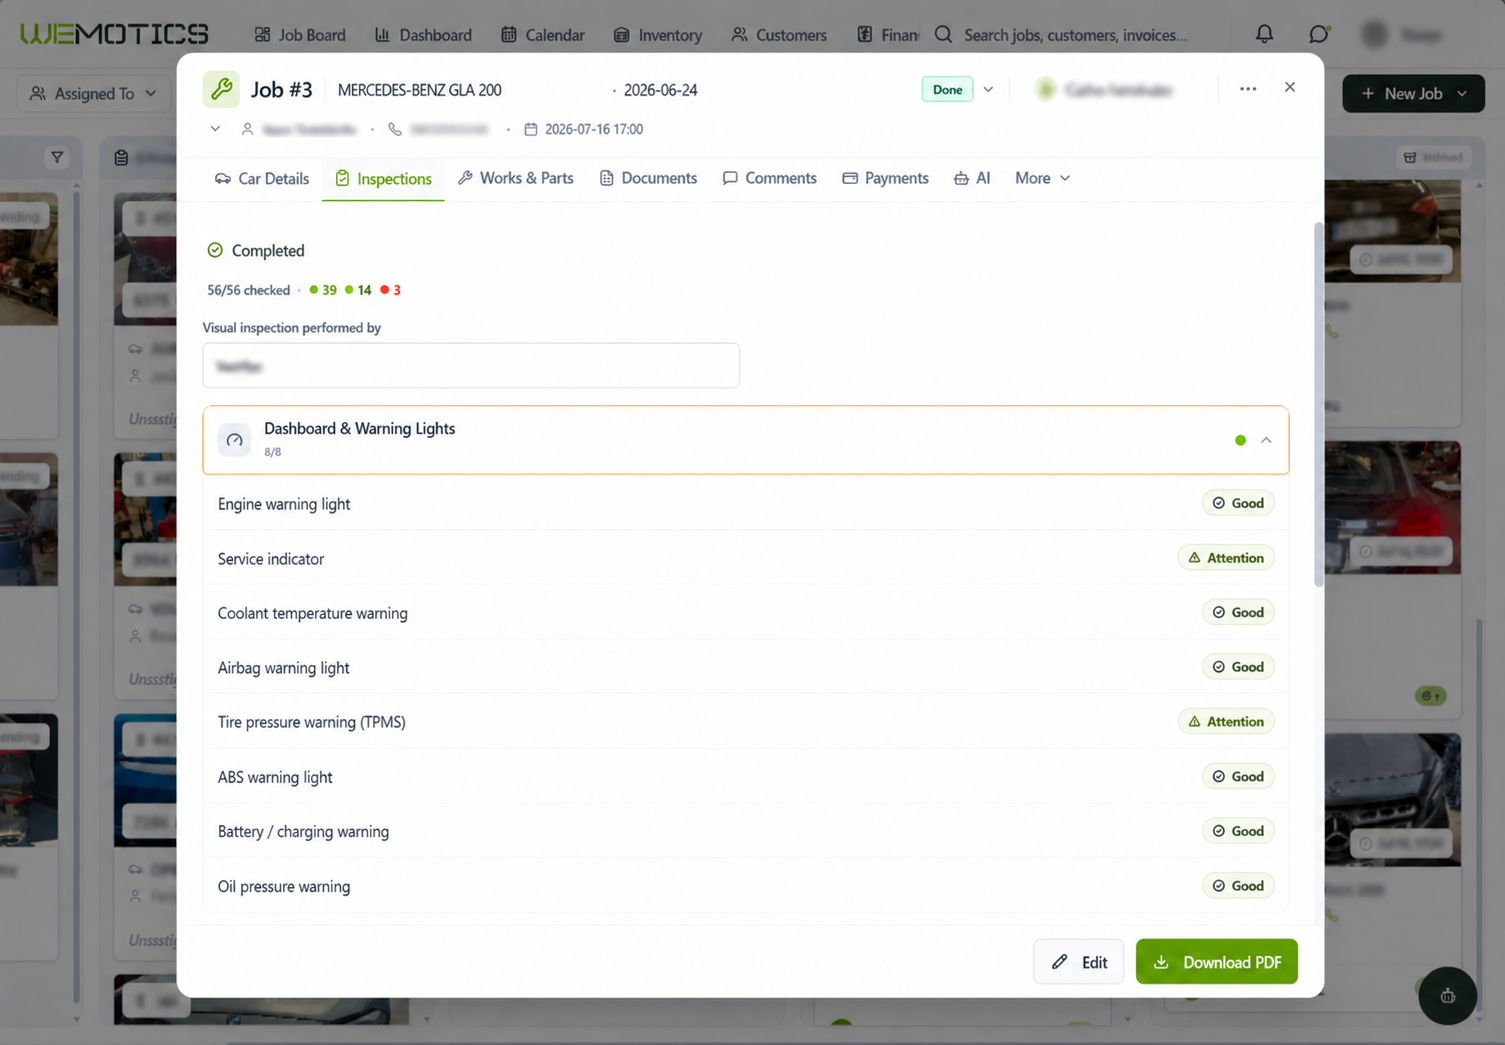Open Inventory in top navigation
The image size is (1505, 1045).
click(657, 35)
